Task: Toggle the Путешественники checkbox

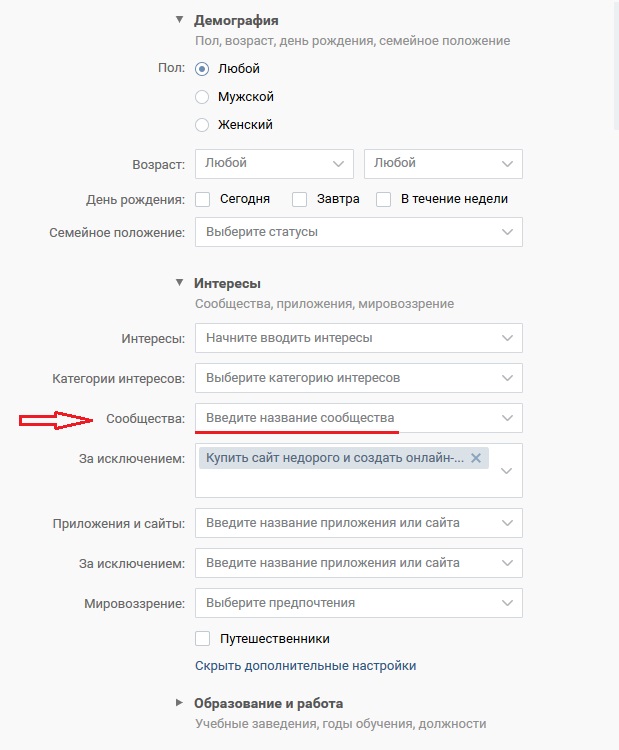Action: point(202,639)
